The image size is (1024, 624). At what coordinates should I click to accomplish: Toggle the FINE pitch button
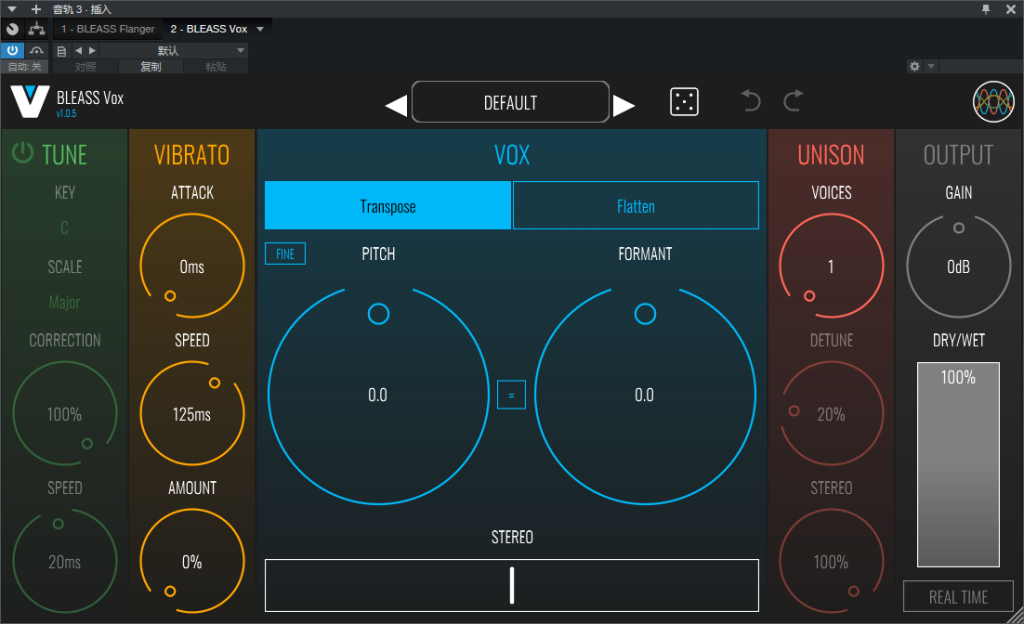(x=285, y=254)
